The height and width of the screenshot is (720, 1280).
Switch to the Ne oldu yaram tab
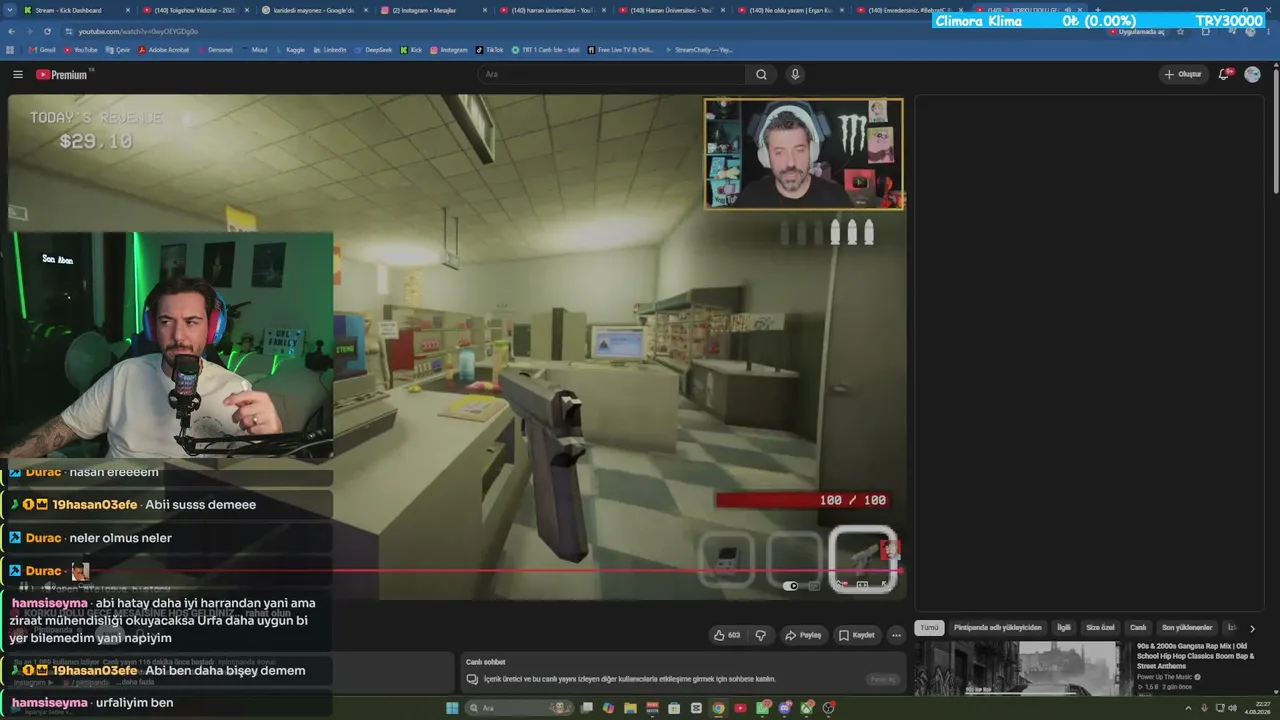[x=789, y=10]
